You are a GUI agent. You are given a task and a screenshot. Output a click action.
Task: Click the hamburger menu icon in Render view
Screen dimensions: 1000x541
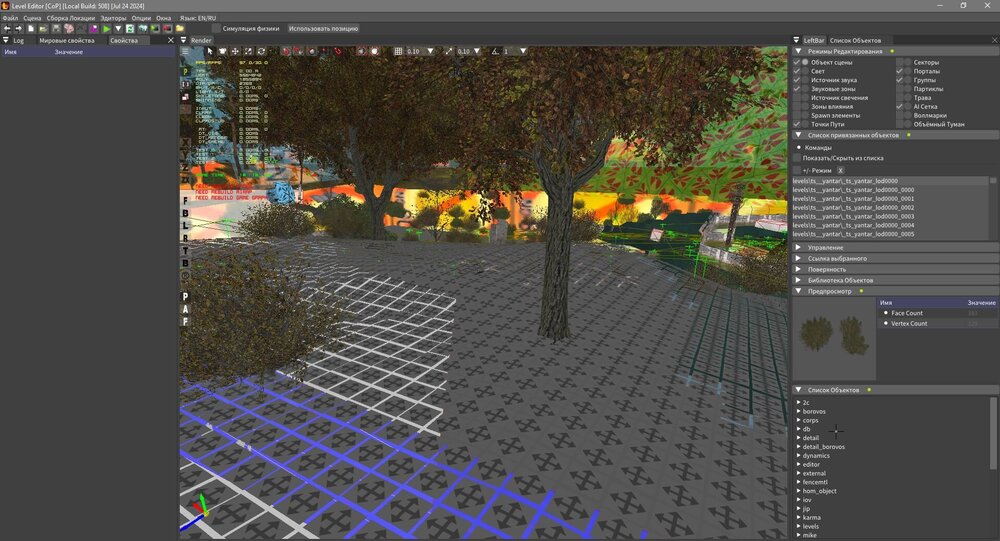[185, 51]
